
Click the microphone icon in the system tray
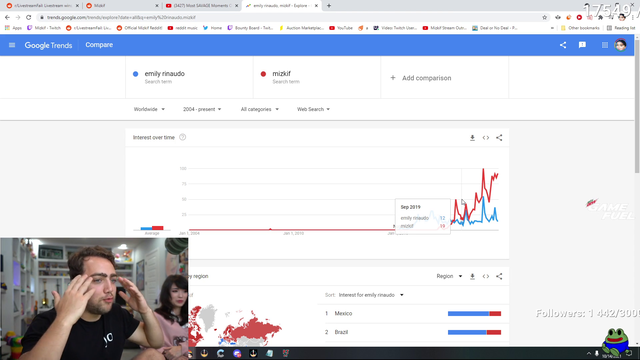click(x=596, y=353)
